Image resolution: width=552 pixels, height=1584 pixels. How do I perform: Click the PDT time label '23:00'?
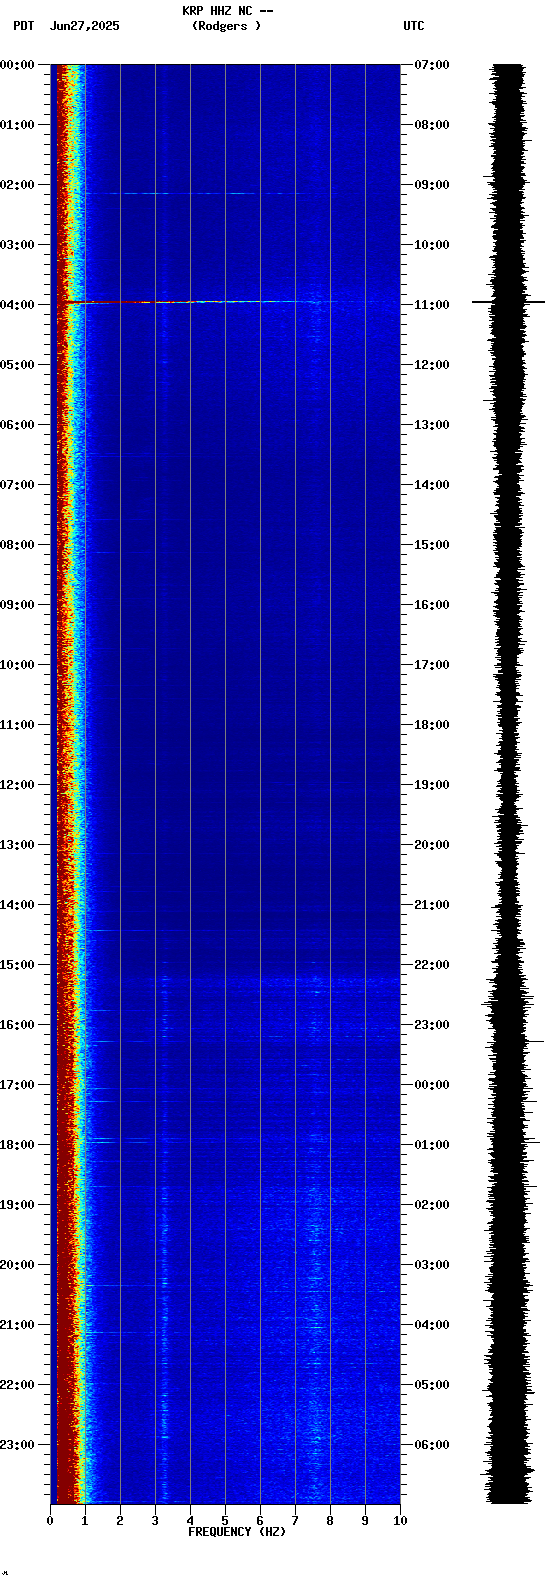(17, 1445)
